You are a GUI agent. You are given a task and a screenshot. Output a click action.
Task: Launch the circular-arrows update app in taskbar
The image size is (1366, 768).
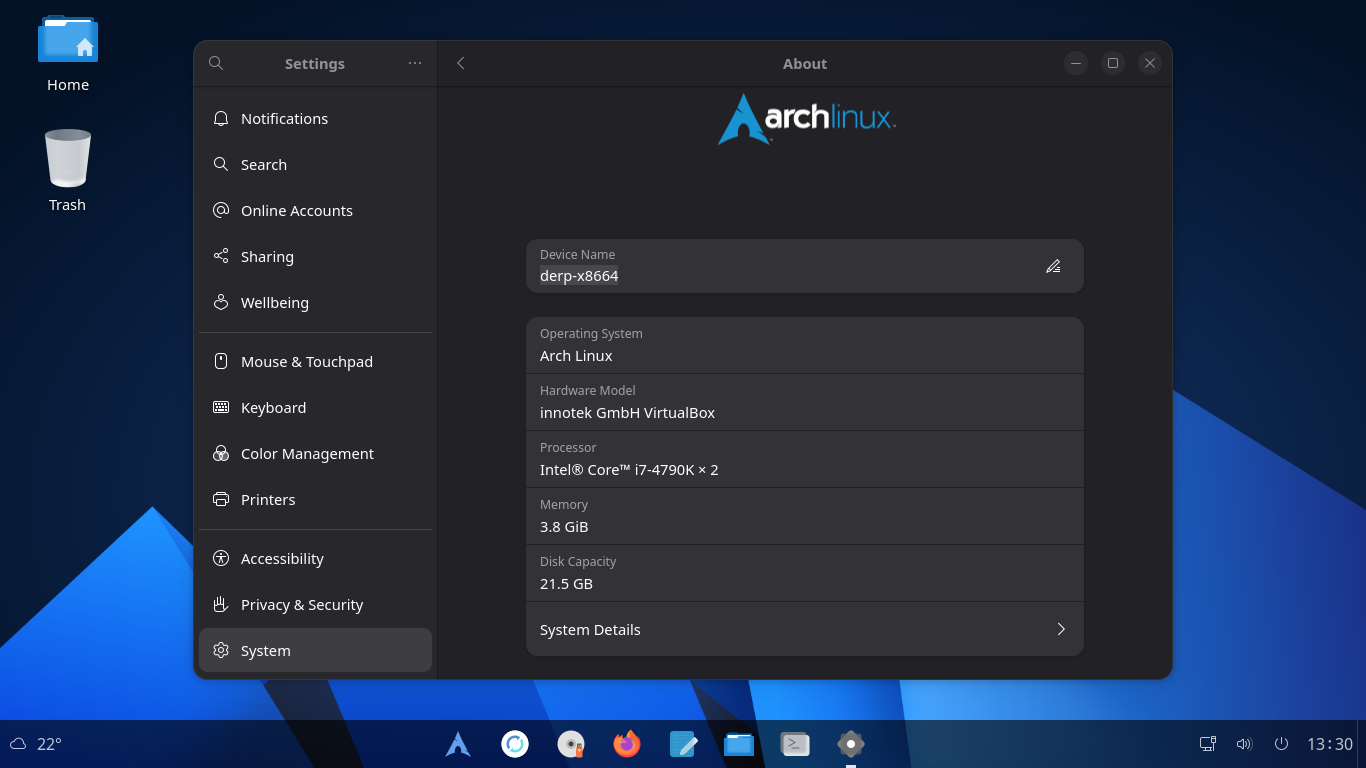pyautogui.click(x=515, y=744)
